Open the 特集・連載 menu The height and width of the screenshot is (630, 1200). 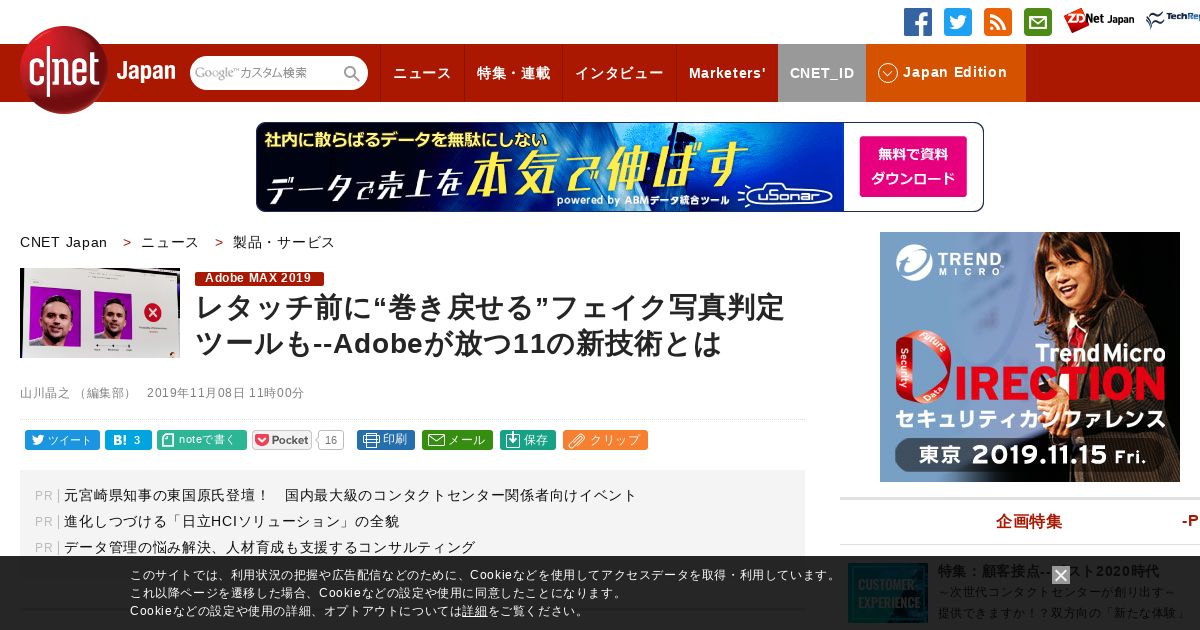click(x=513, y=73)
